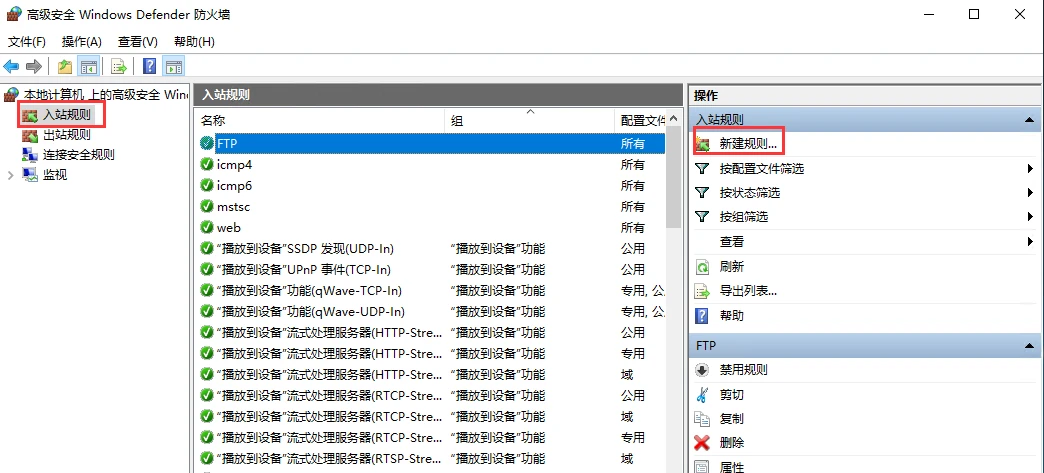Open the 文件(F) menu
Viewport: 1044px width, 473px height.
27,41
